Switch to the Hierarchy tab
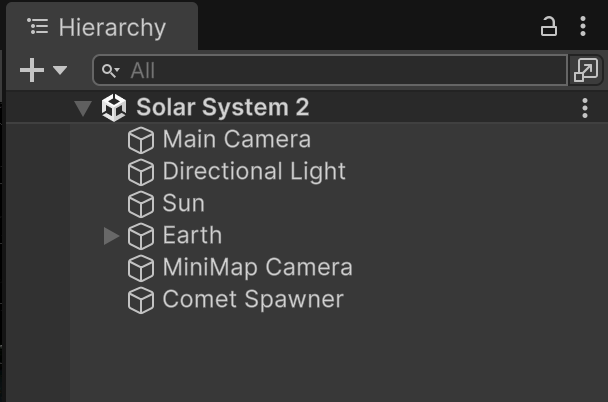The image size is (608, 402). 102,27
